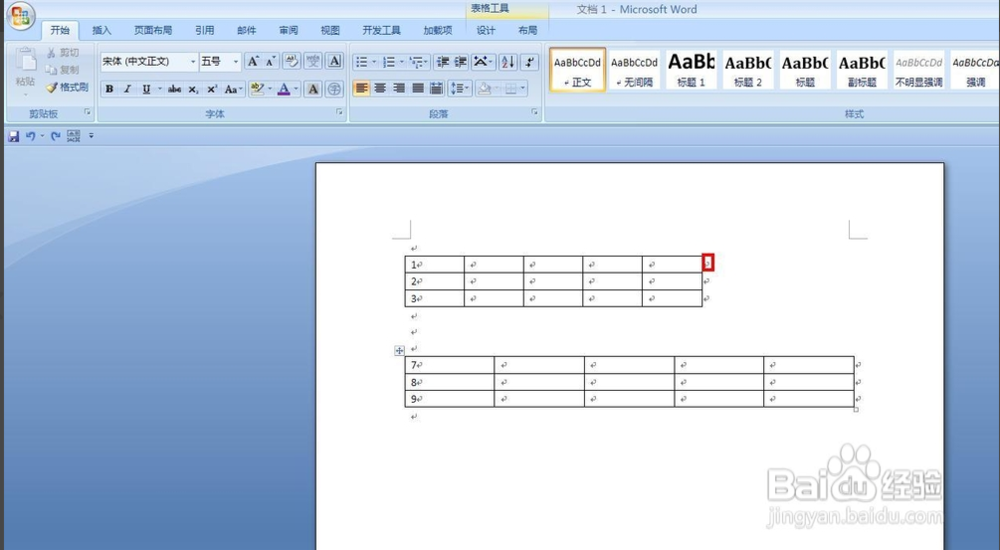The width and height of the screenshot is (1000, 550).
Task: Open the font size 五号 dropdown
Action: [x=235, y=61]
